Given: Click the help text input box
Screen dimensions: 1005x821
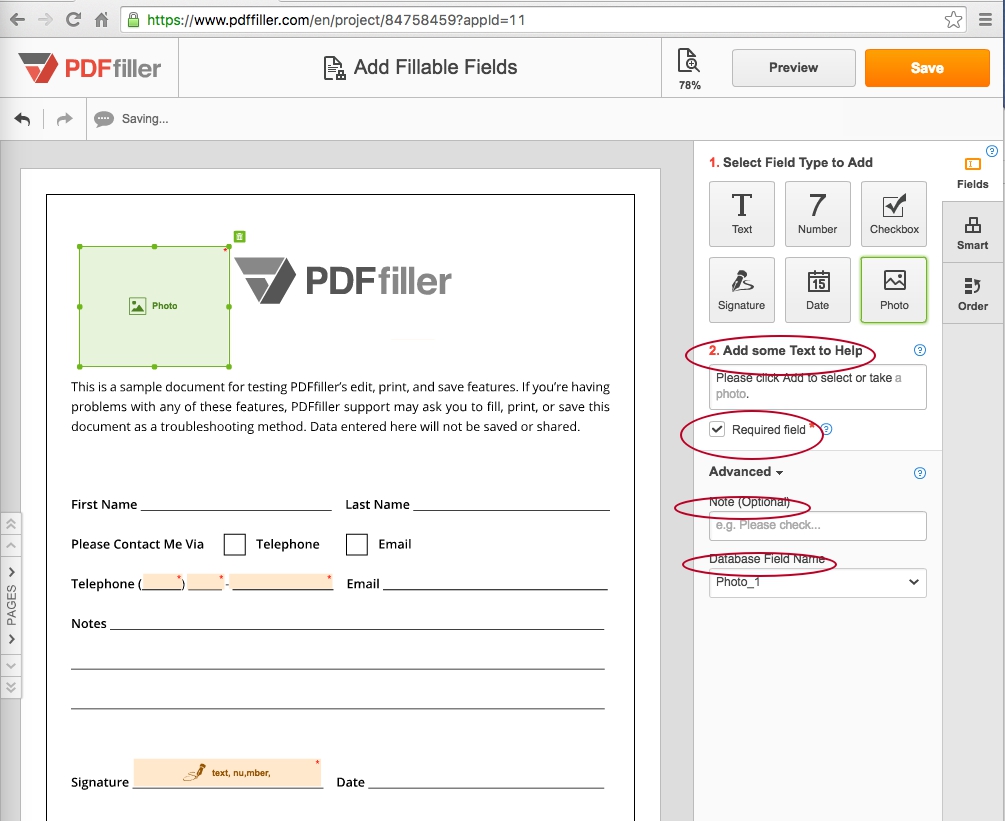Looking at the screenshot, I should coord(817,387).
